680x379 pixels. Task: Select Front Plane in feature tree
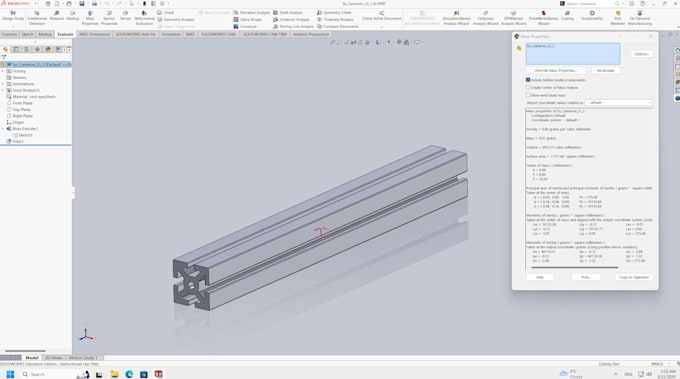[23, 103]
